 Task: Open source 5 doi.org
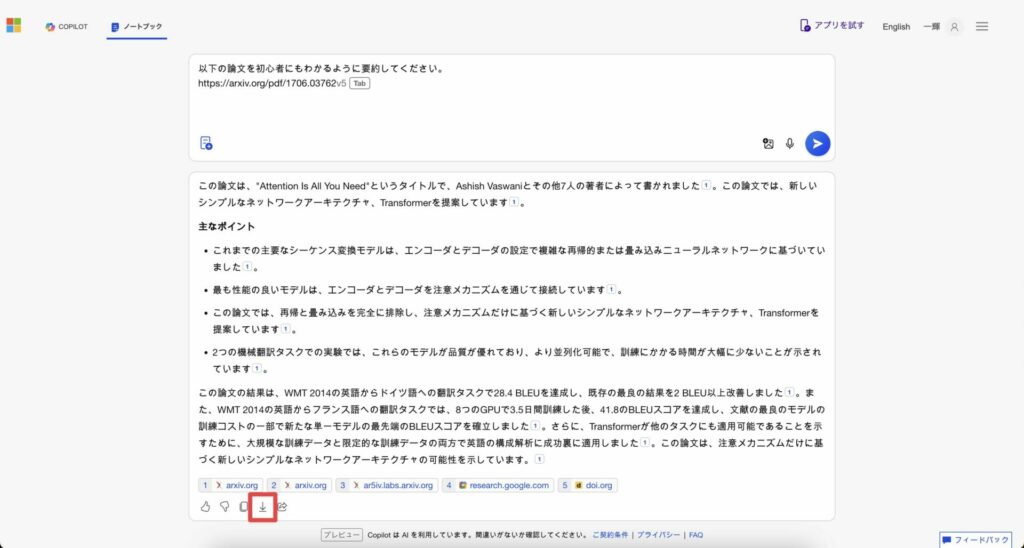tap(588, 485)
